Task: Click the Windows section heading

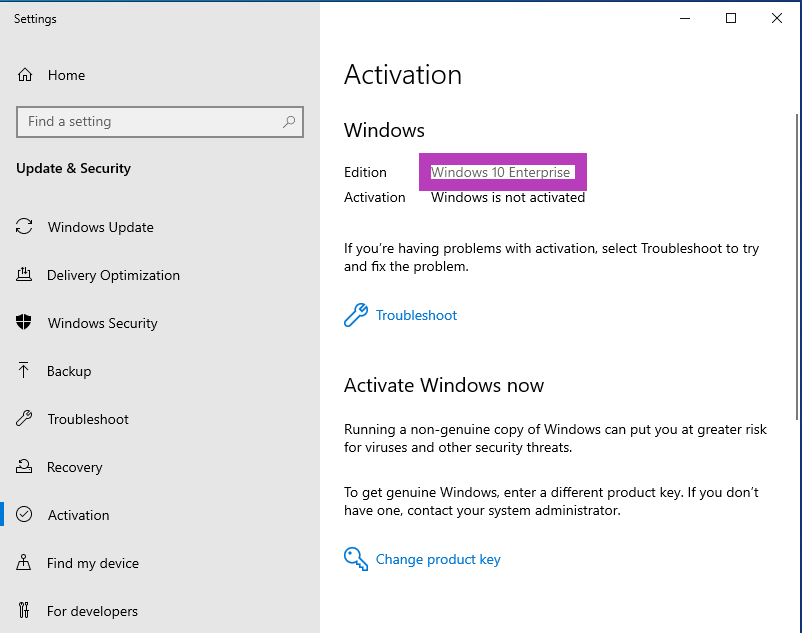Action: pos(384,130)
